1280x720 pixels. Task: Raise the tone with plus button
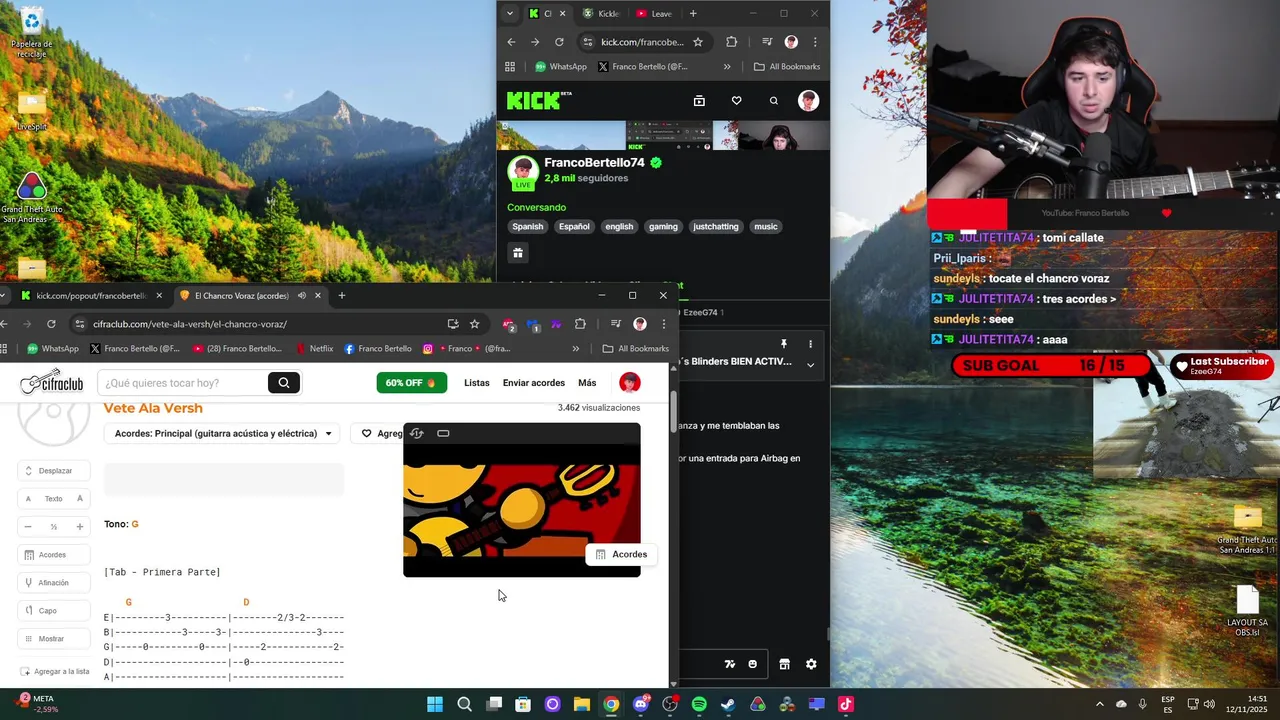tap(80, 526)
